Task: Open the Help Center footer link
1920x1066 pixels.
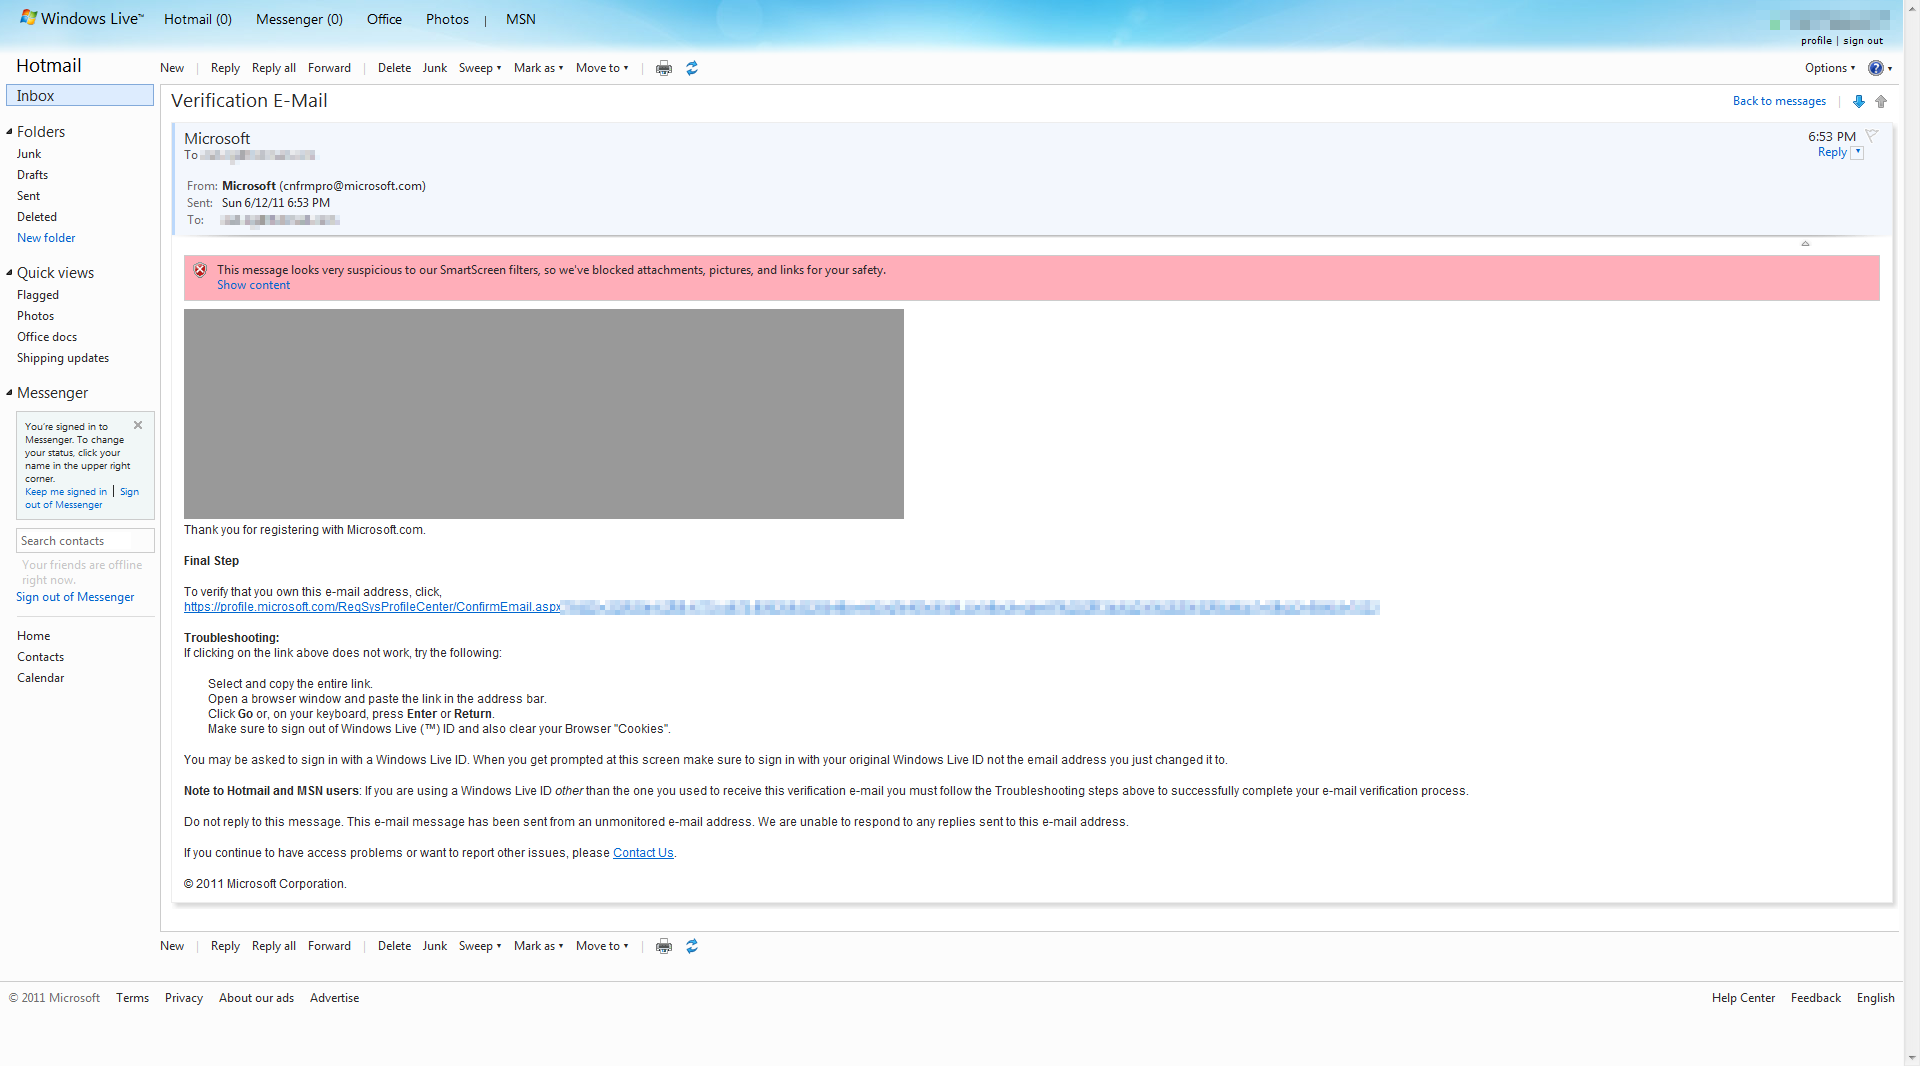Action: click(1743, 998)
